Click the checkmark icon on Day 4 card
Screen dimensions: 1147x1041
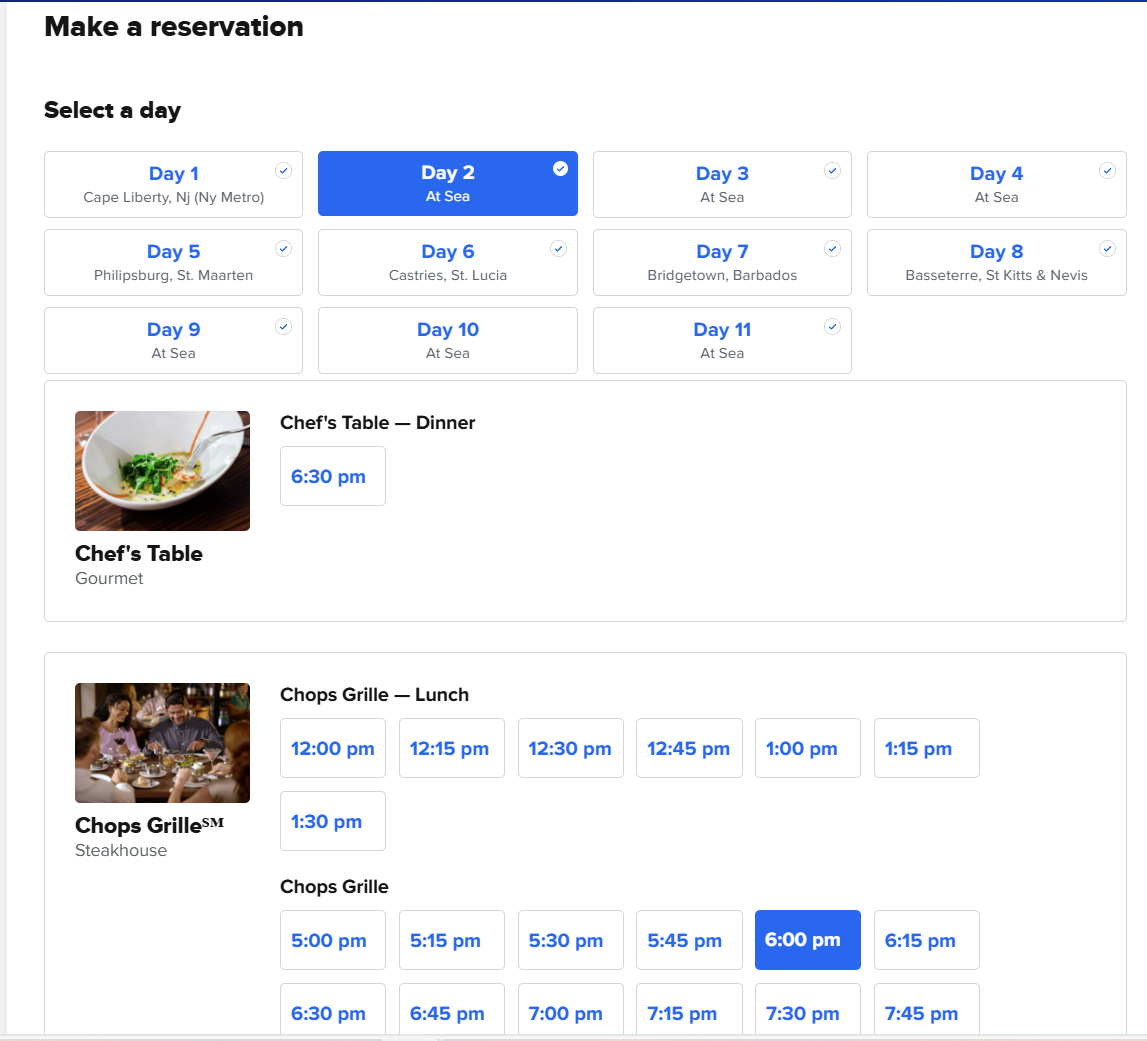pyautogui.click(x=1107, y=171)
